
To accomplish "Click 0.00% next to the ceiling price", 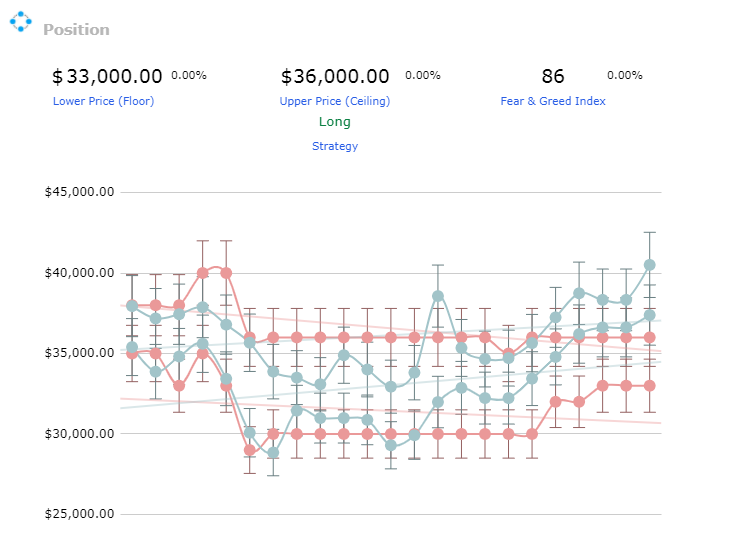I will point(423,75).
